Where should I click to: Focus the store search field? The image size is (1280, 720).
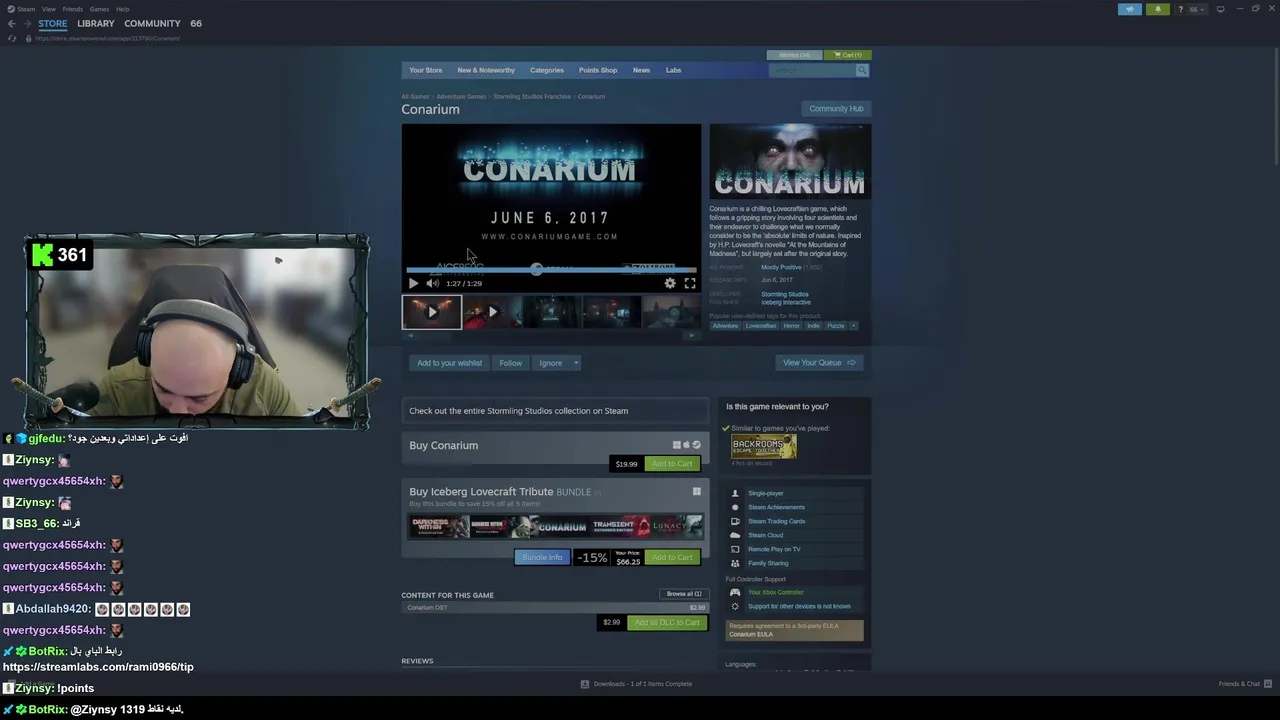point(812,70)
